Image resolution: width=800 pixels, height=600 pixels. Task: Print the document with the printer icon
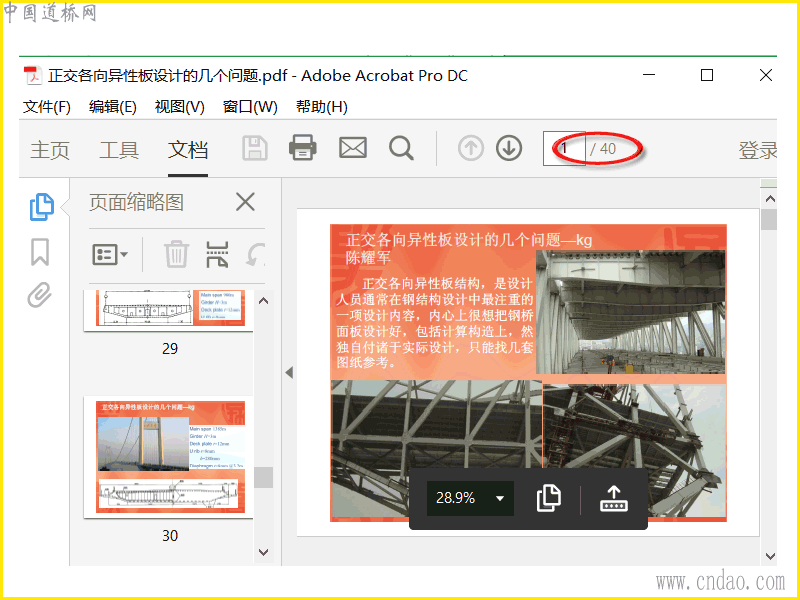tap(303, 148)
